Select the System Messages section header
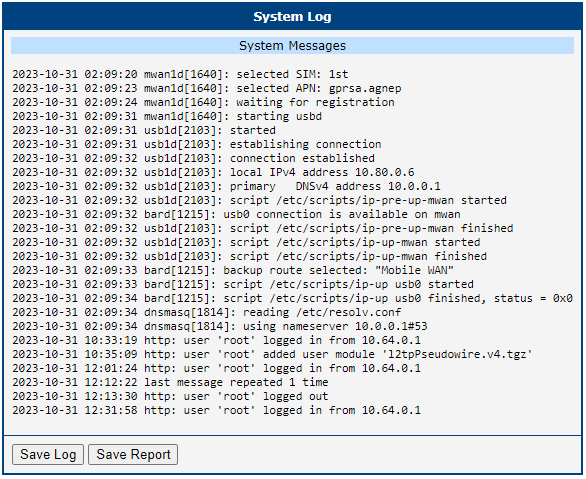The image size is (586, 479). click(x=292, y=46)
